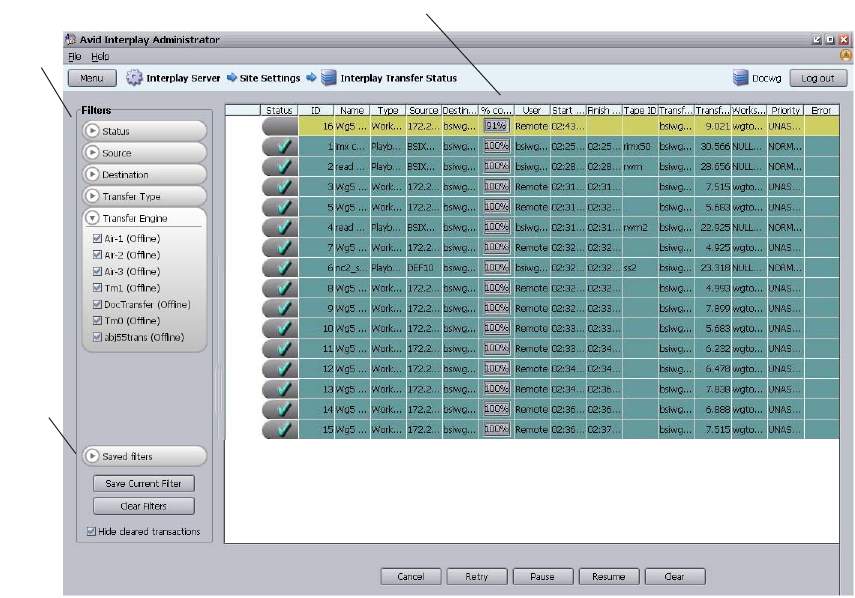Toggle the Tm0 (Offline) checkbox
The height and width of the screenshot is (598, 855).
point(98,321)
